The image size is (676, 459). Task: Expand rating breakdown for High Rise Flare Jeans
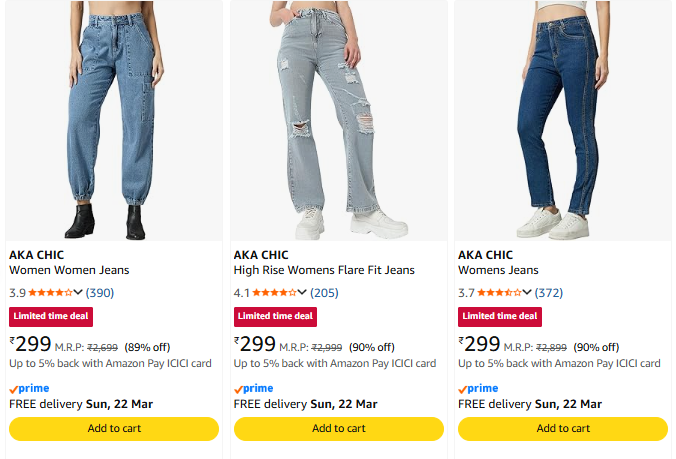click(303, 293)
